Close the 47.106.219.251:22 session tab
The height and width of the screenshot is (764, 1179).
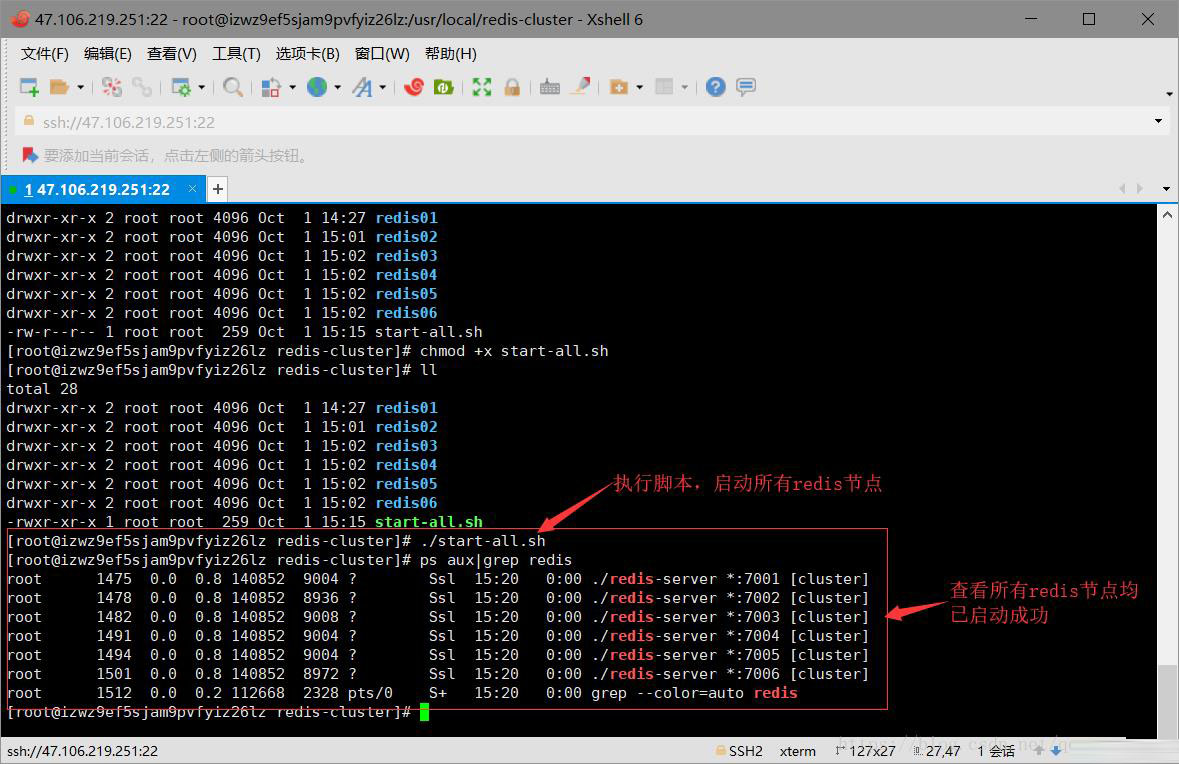[x=192, y=189]
